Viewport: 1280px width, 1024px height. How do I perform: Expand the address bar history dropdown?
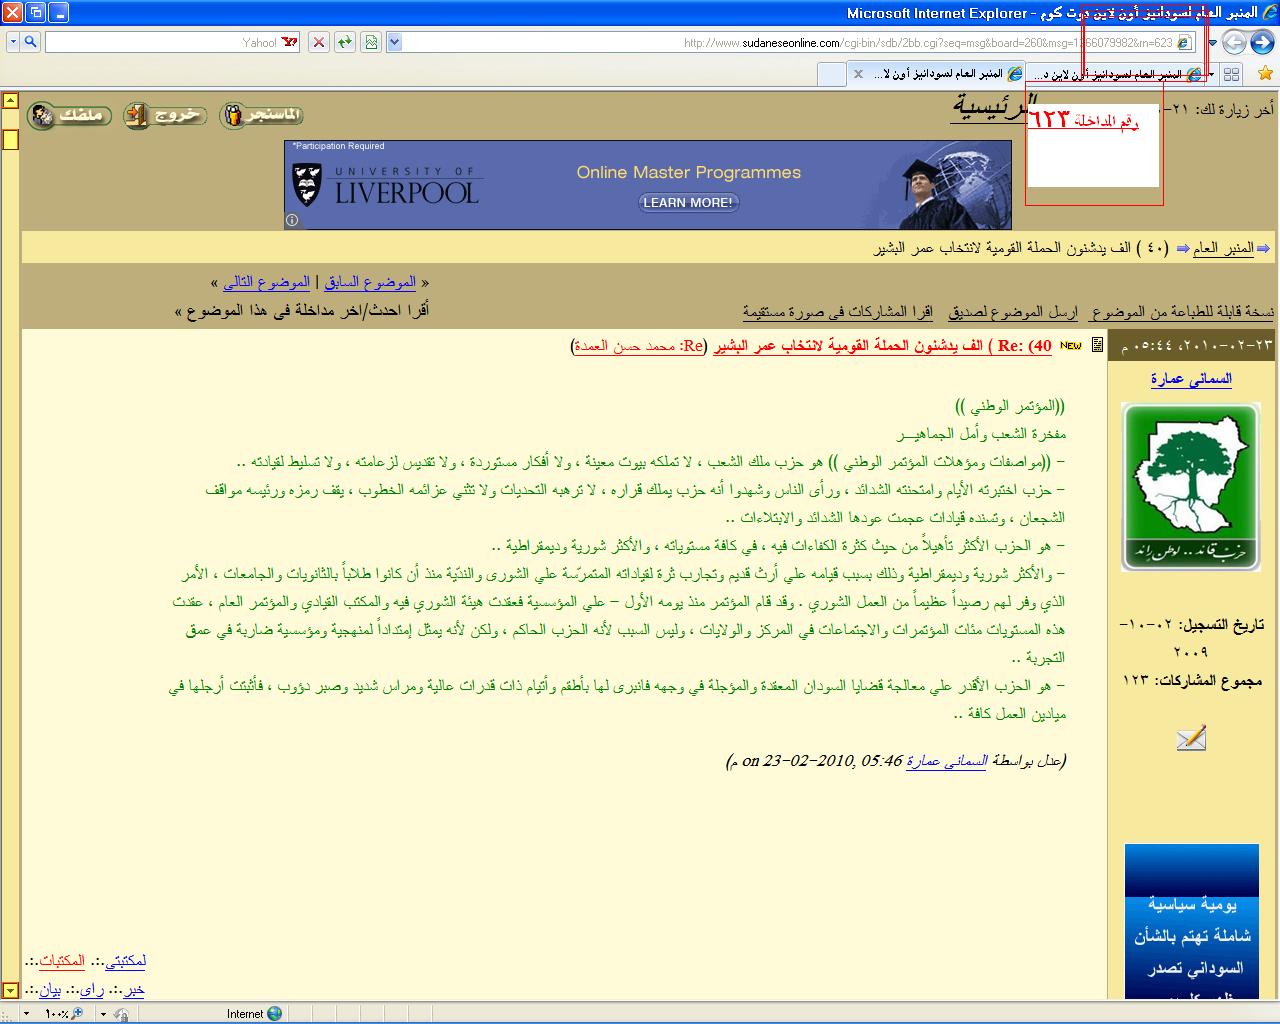click(x=394, y=42)
